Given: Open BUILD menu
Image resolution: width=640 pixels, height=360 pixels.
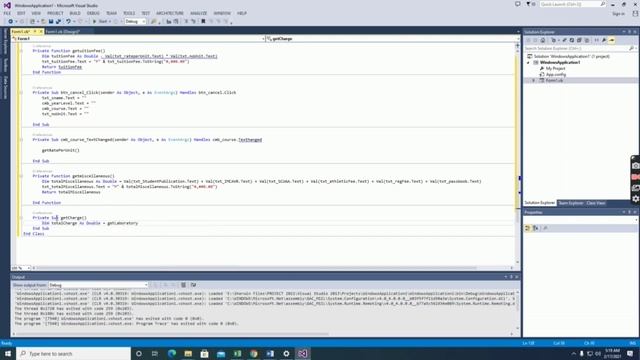Looking at the screenshot, I should pyautogui.click(x=75, y=13).
